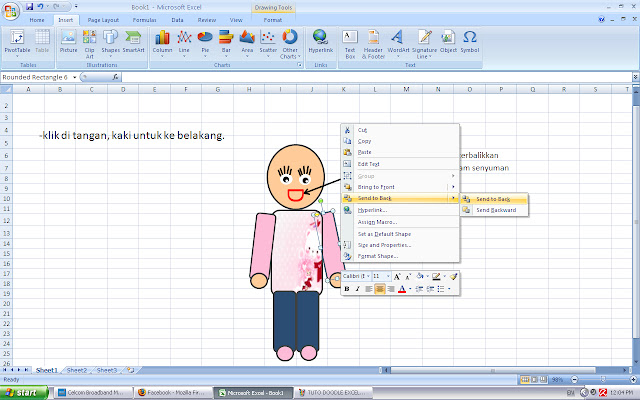This screenshot has height=400, width=640.
Task: Open Size and Properties... dialog
Action: coord(400,245)
